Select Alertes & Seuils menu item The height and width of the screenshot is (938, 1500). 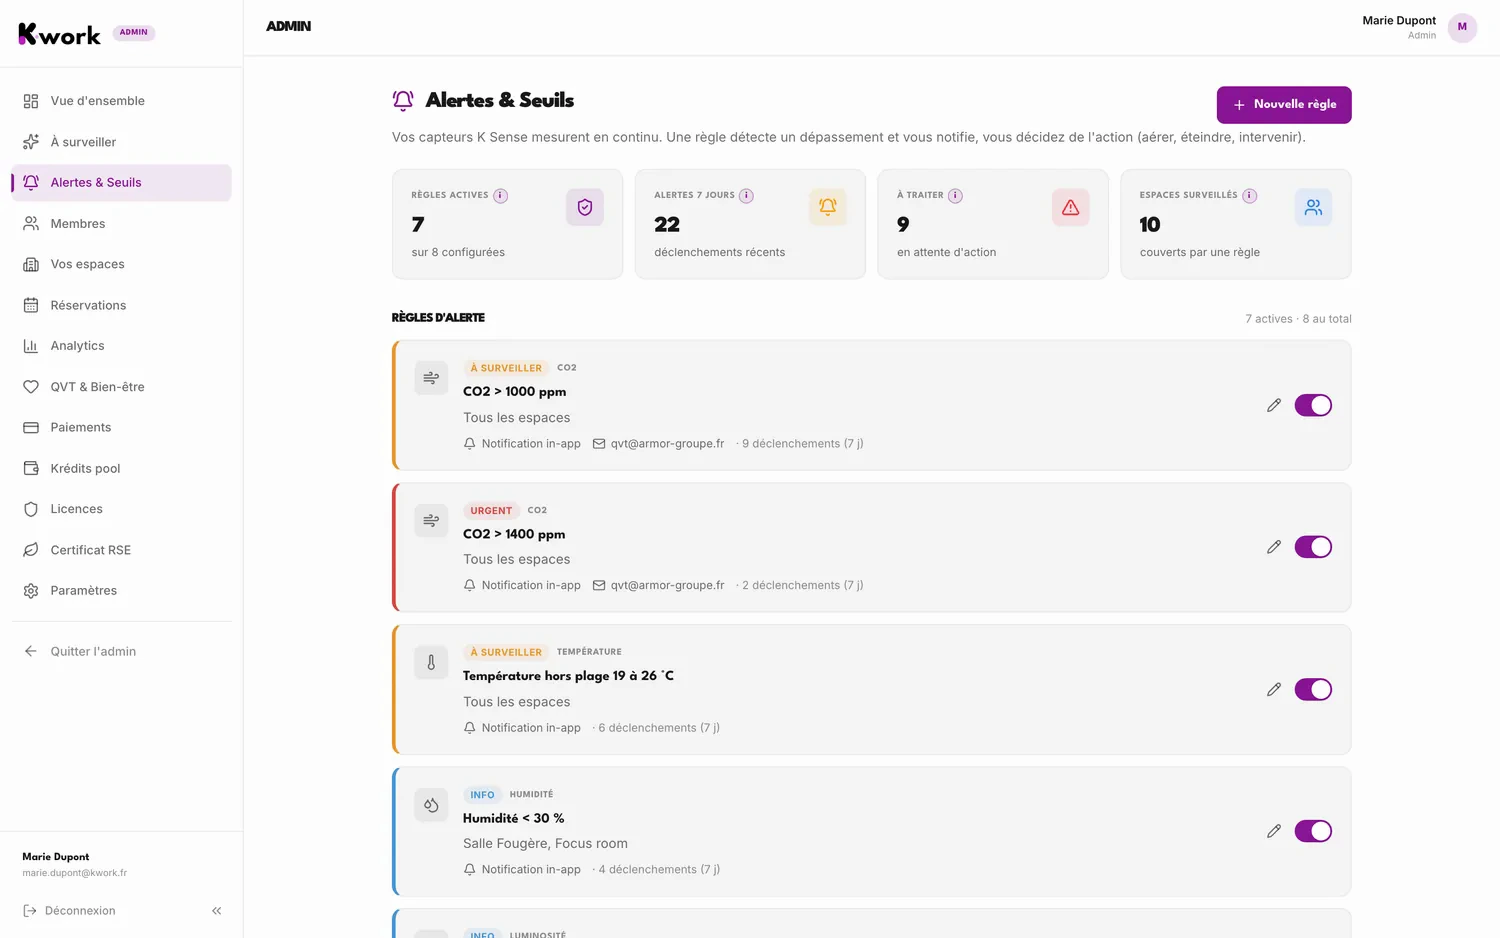[x=121, y=183]
